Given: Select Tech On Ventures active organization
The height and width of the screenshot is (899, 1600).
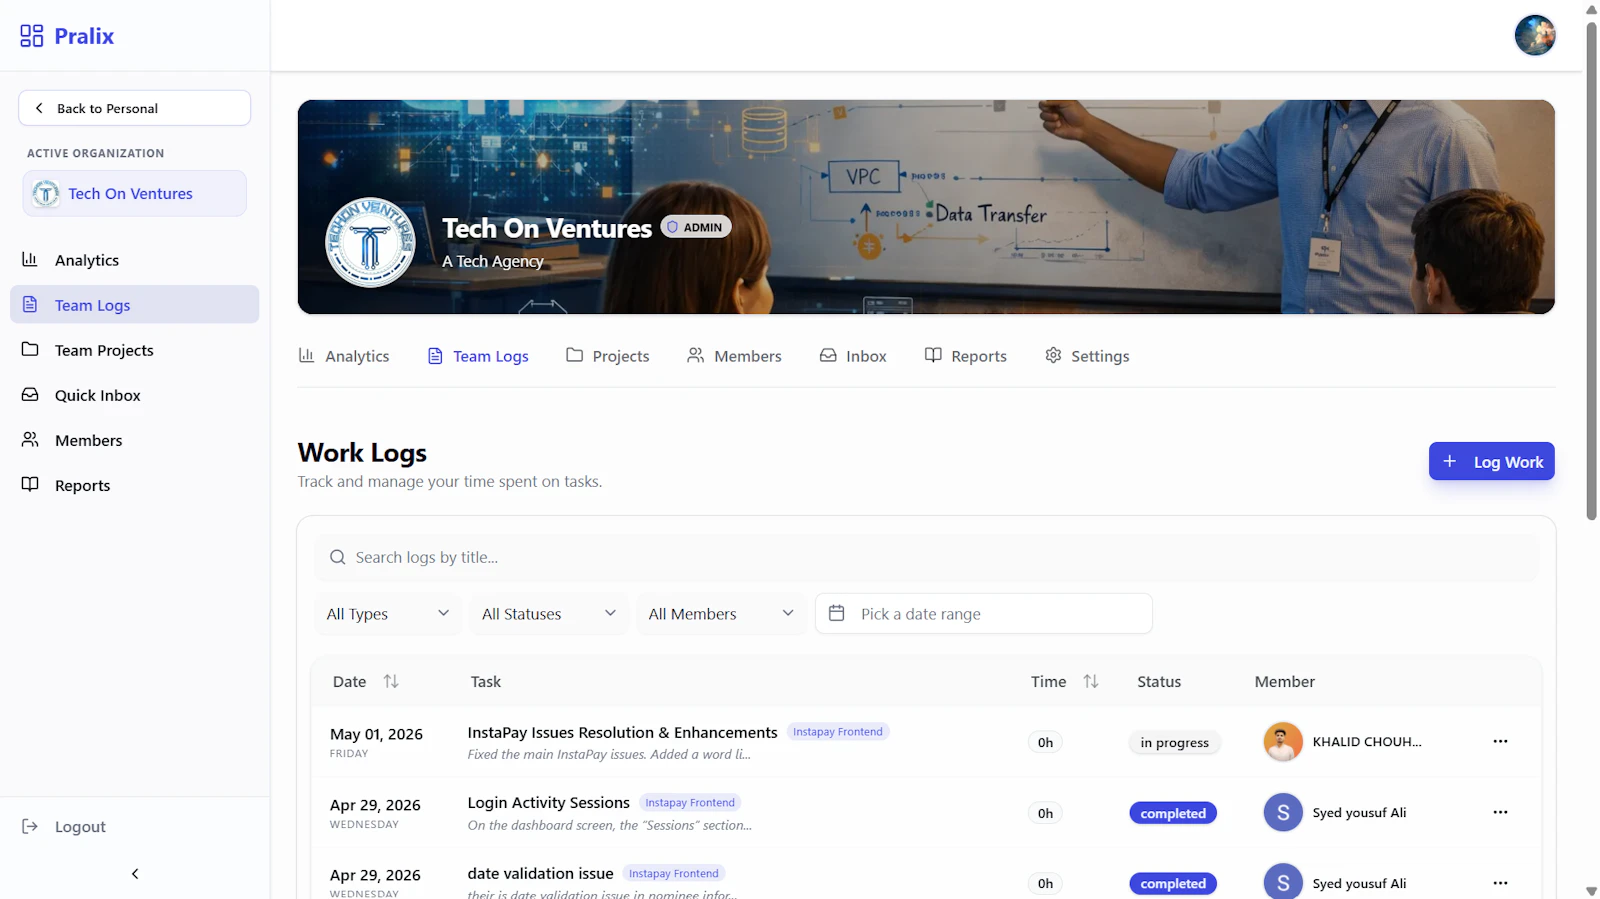Looking at the screenshot, I should (x=134, y=193).
